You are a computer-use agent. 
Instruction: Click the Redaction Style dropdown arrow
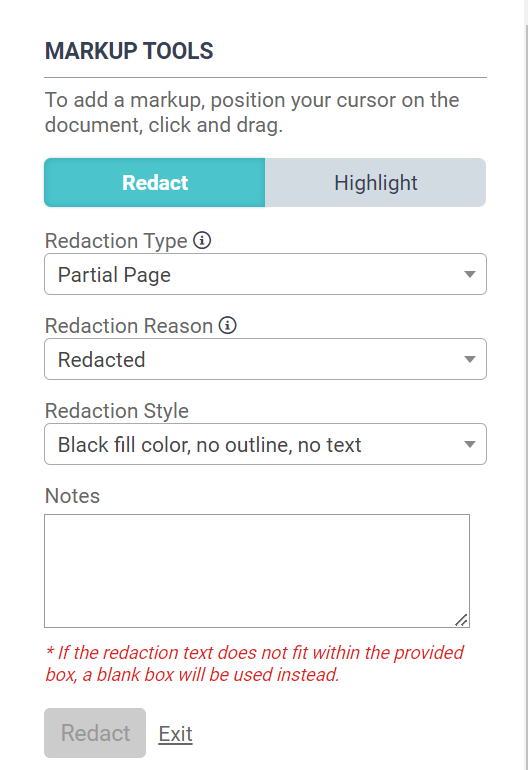coord(470,444)
